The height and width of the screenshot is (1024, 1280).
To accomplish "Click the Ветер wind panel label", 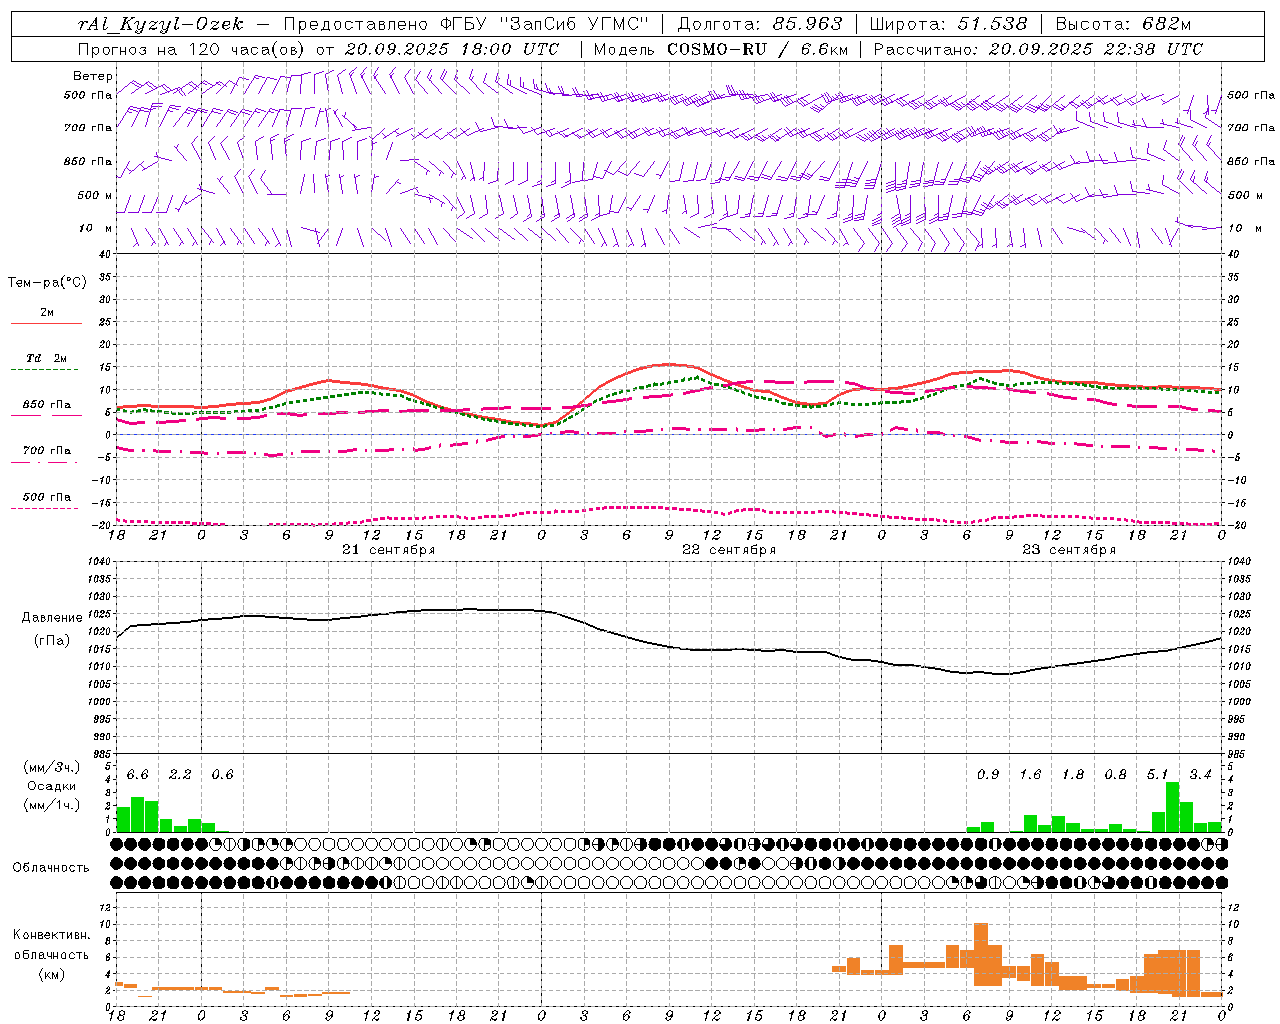I will pyautogui.click(x=92, y=76).
